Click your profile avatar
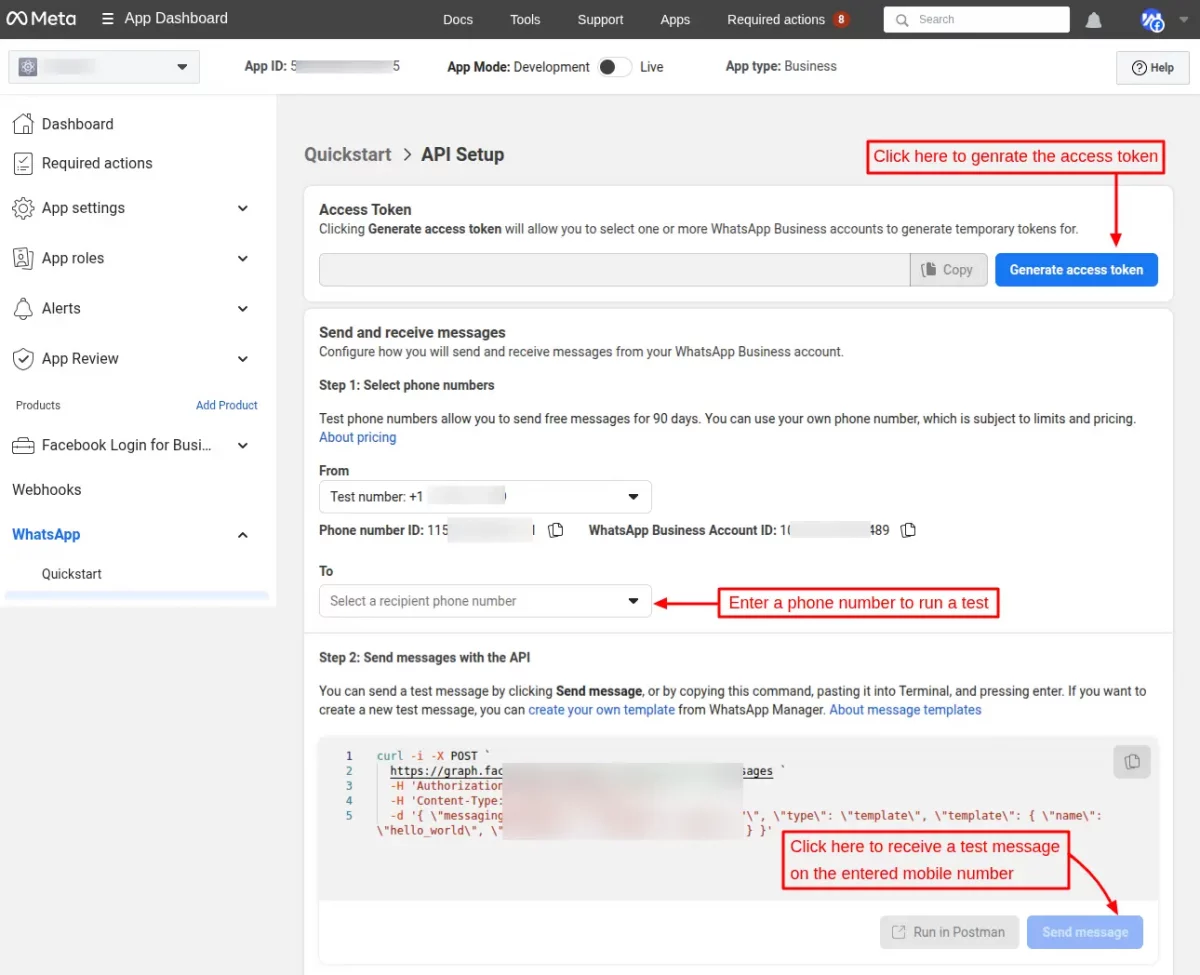 (x=1152, y=19)
